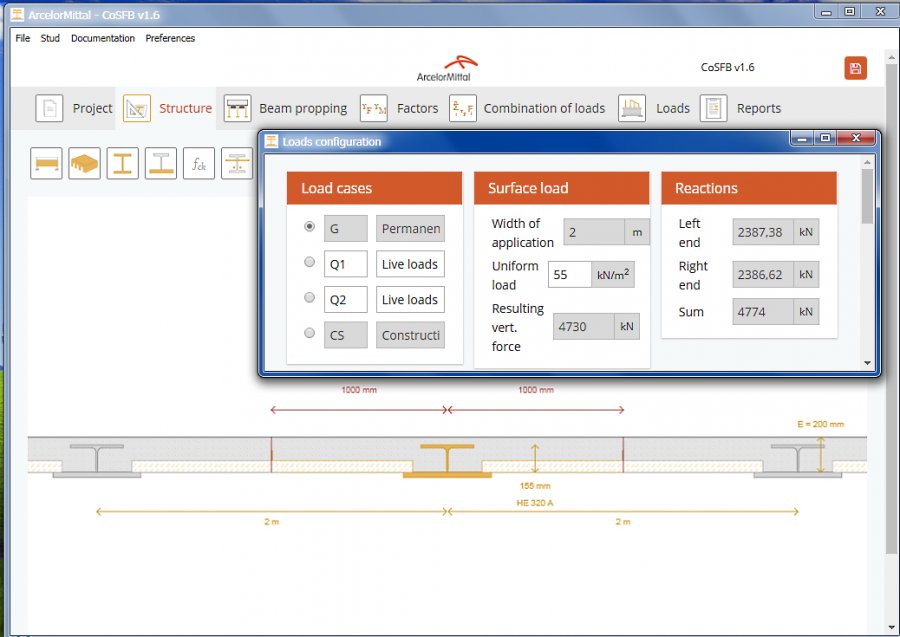Image resolution: width=900 pixels, height=637 pixels.
Task: Click the Loads configuration window icon
Action: [x=271, y=141]
